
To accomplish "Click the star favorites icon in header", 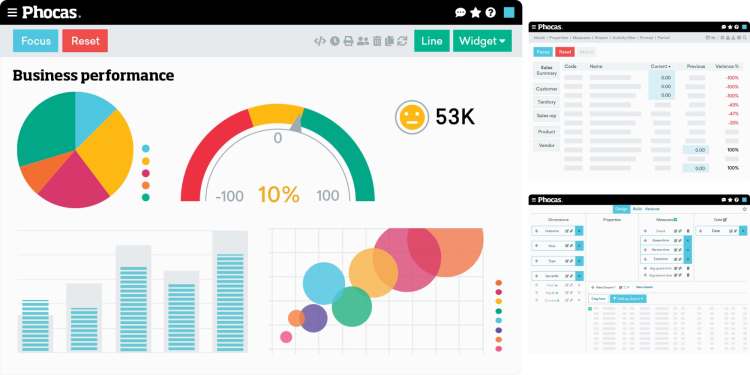I will click(475, 12).
